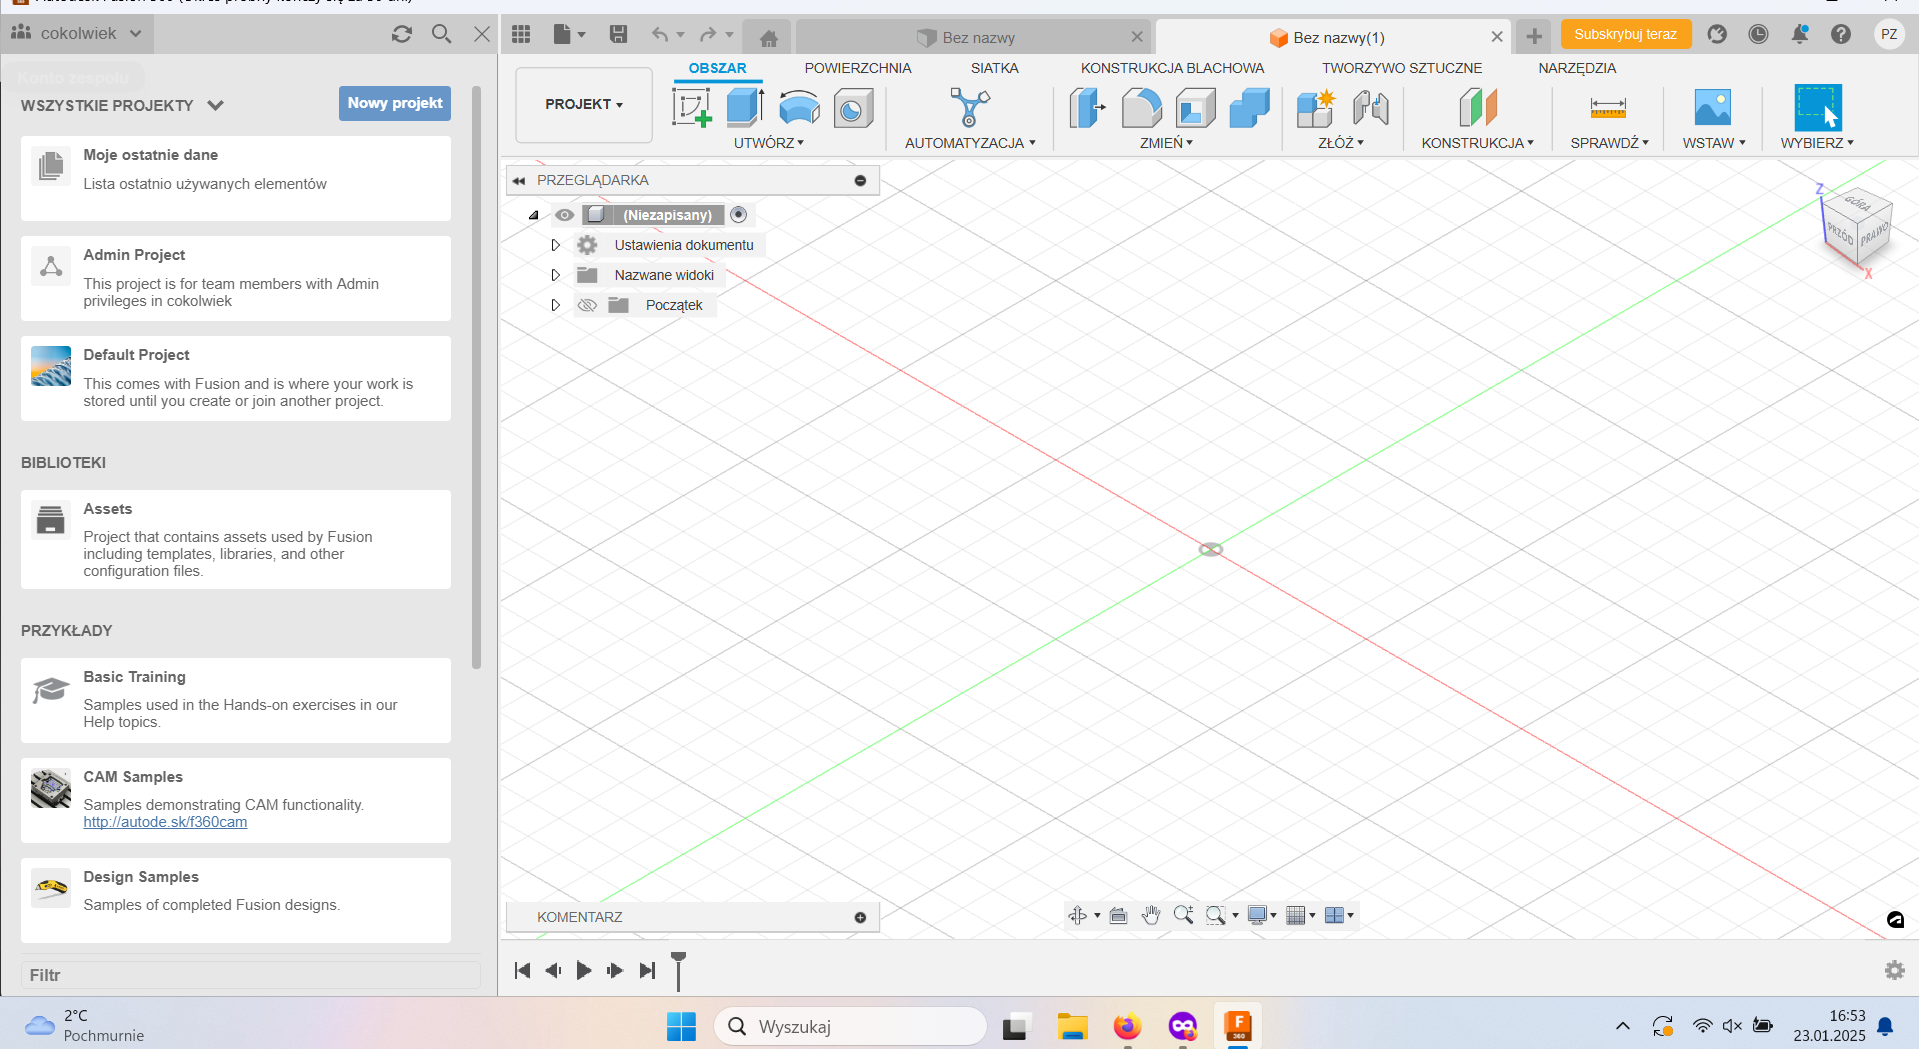Expand the Ustawienia dokumentu tree node
Image resolution: width=1919 pixels, height=1049 pixels.
tap(556, 245)
